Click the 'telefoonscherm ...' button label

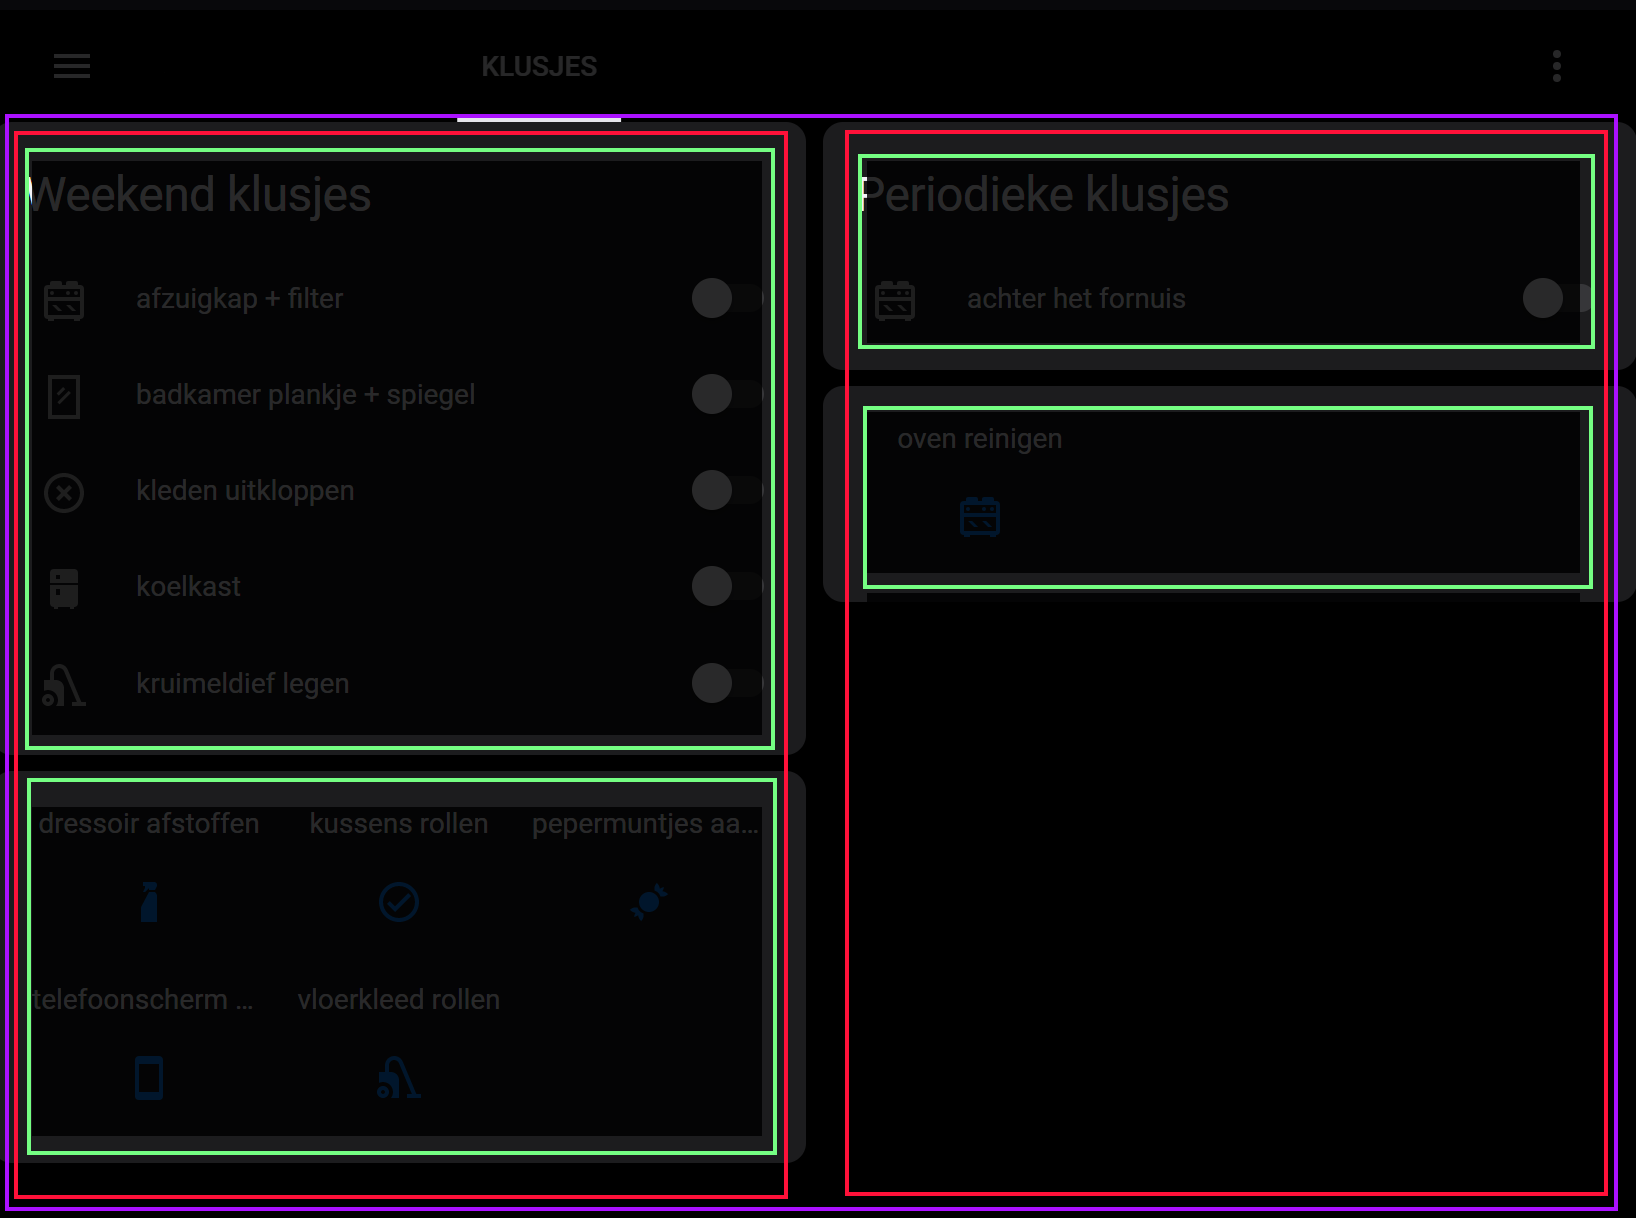point(143,999)
